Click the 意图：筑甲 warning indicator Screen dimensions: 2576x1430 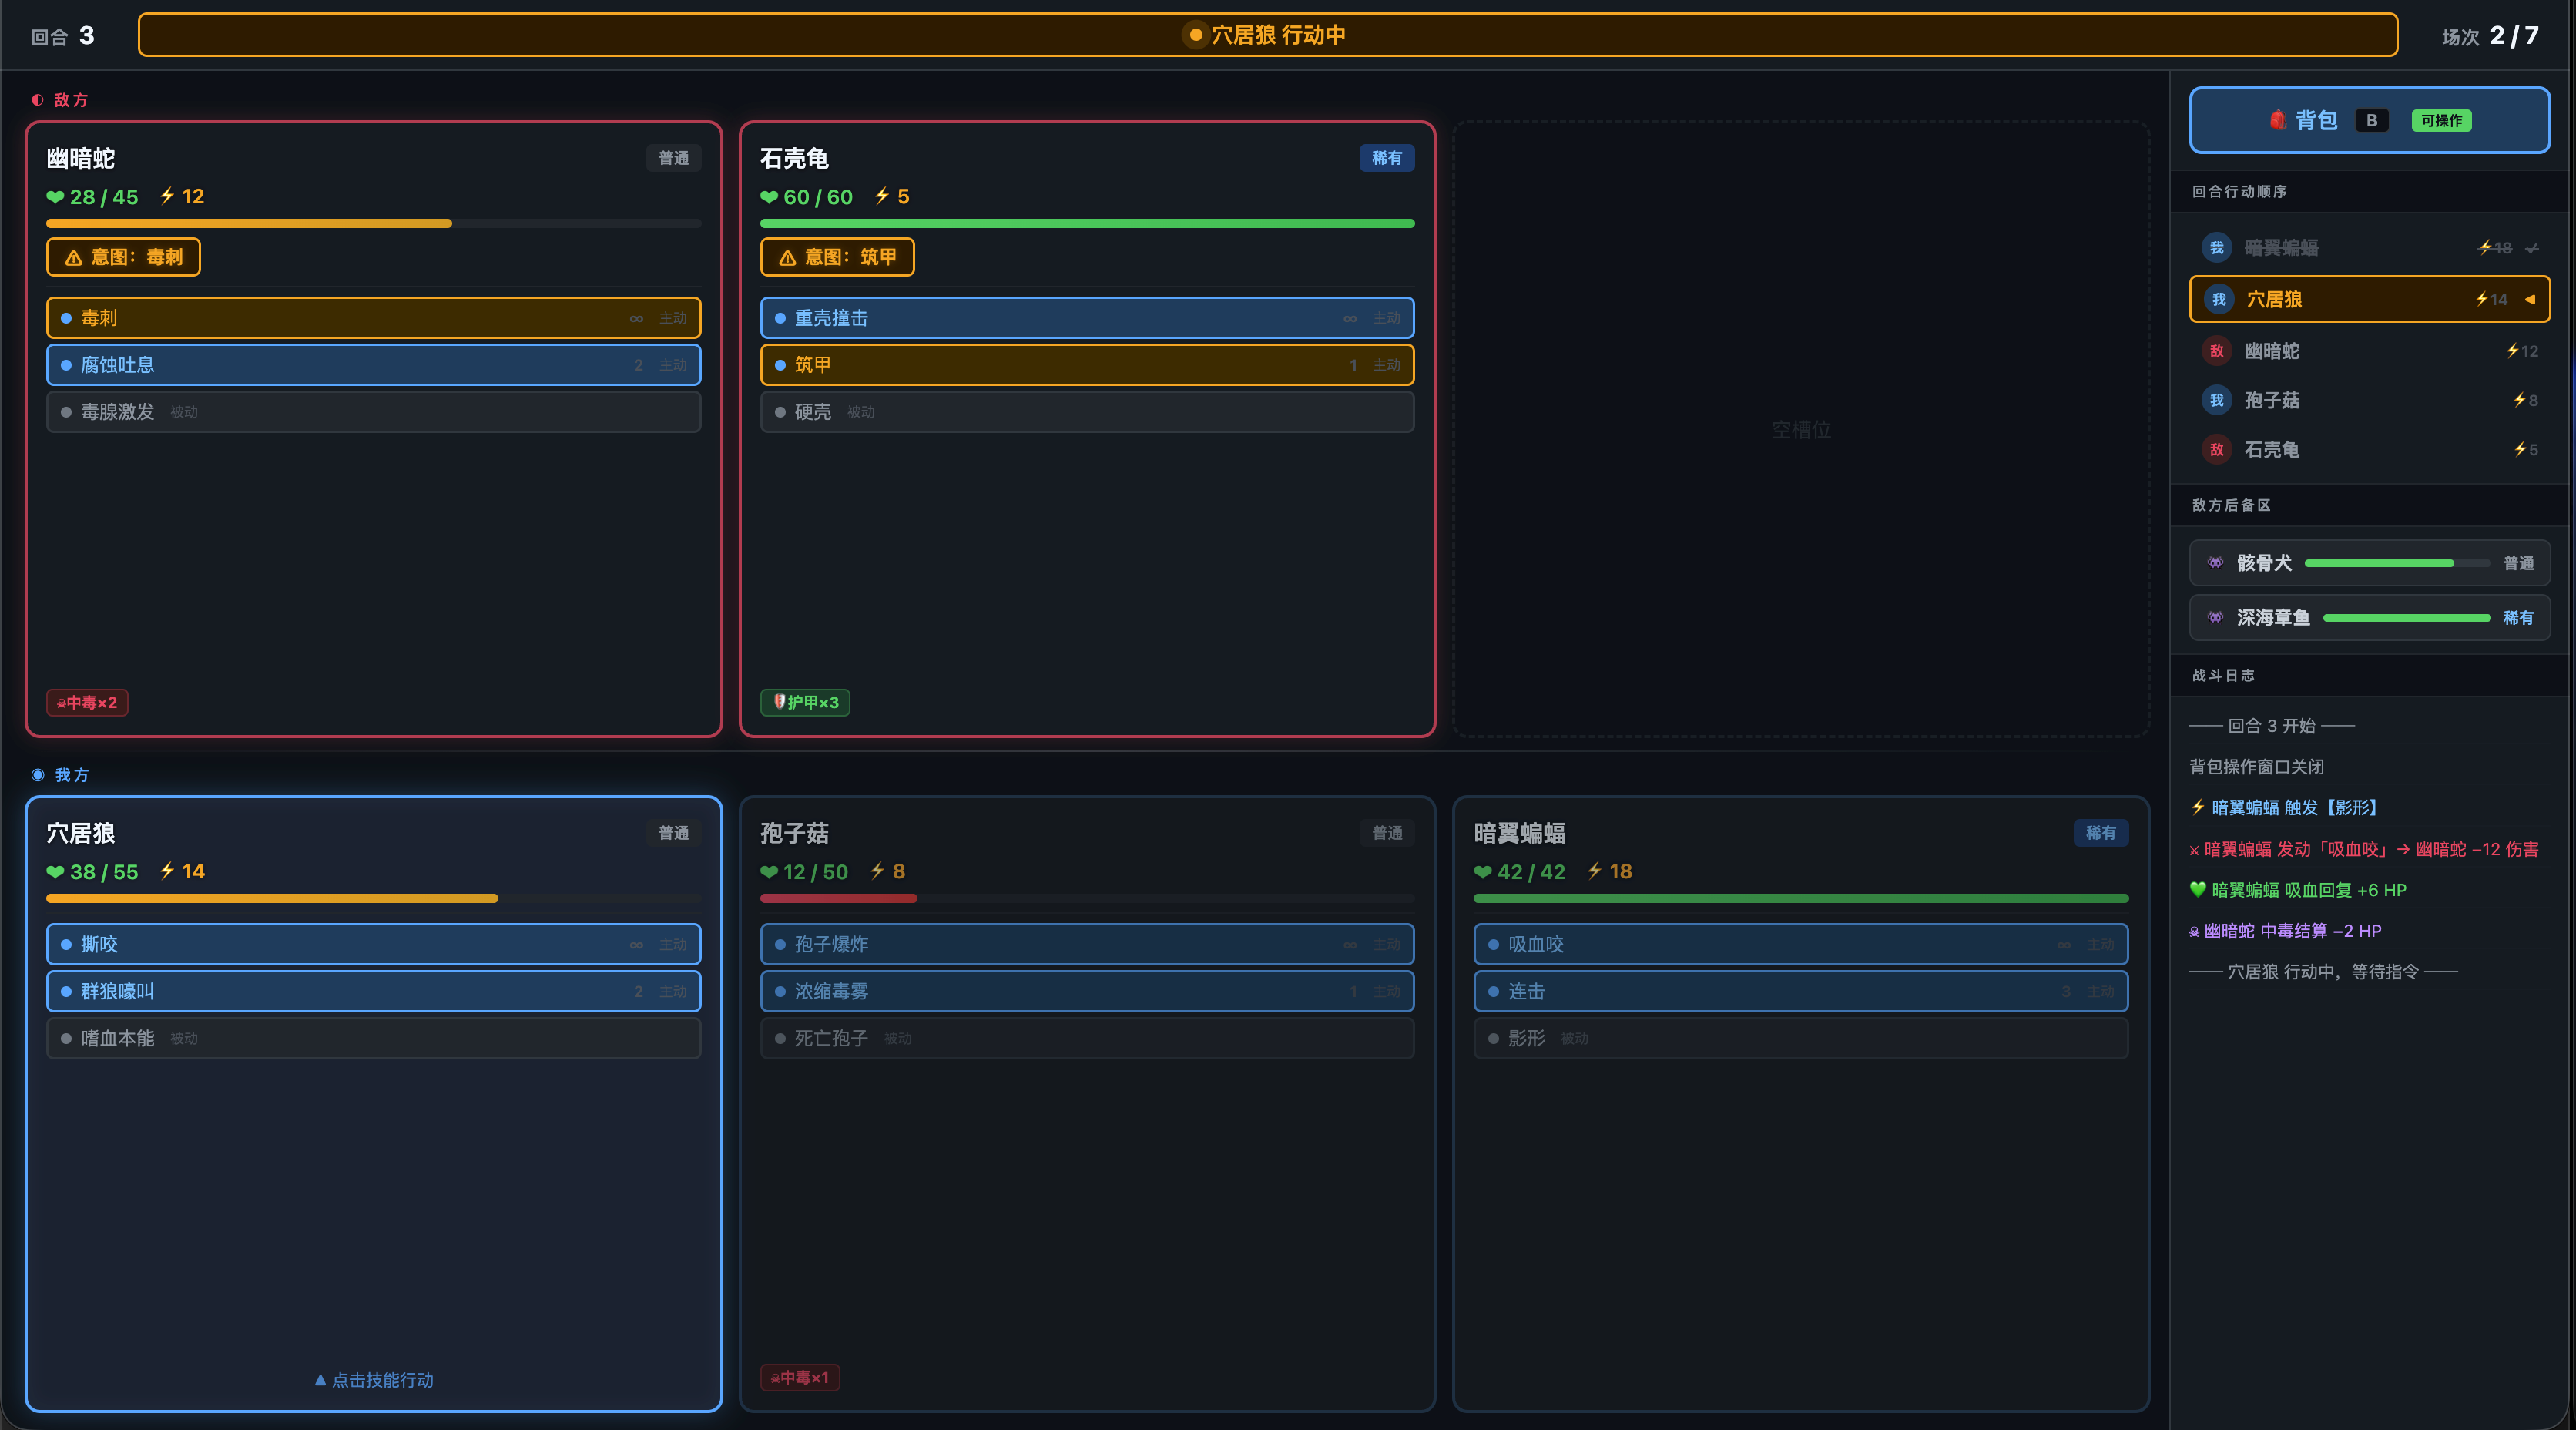click(x=837, y=257)
